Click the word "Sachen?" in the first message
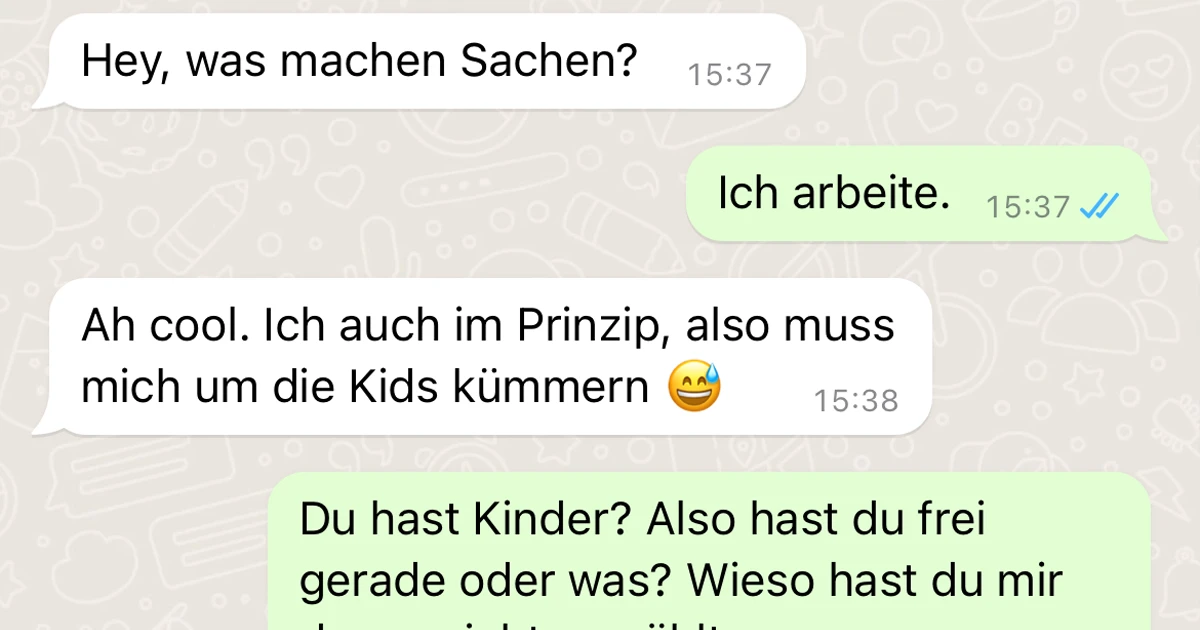The image size is (1200, 630). 548,62
